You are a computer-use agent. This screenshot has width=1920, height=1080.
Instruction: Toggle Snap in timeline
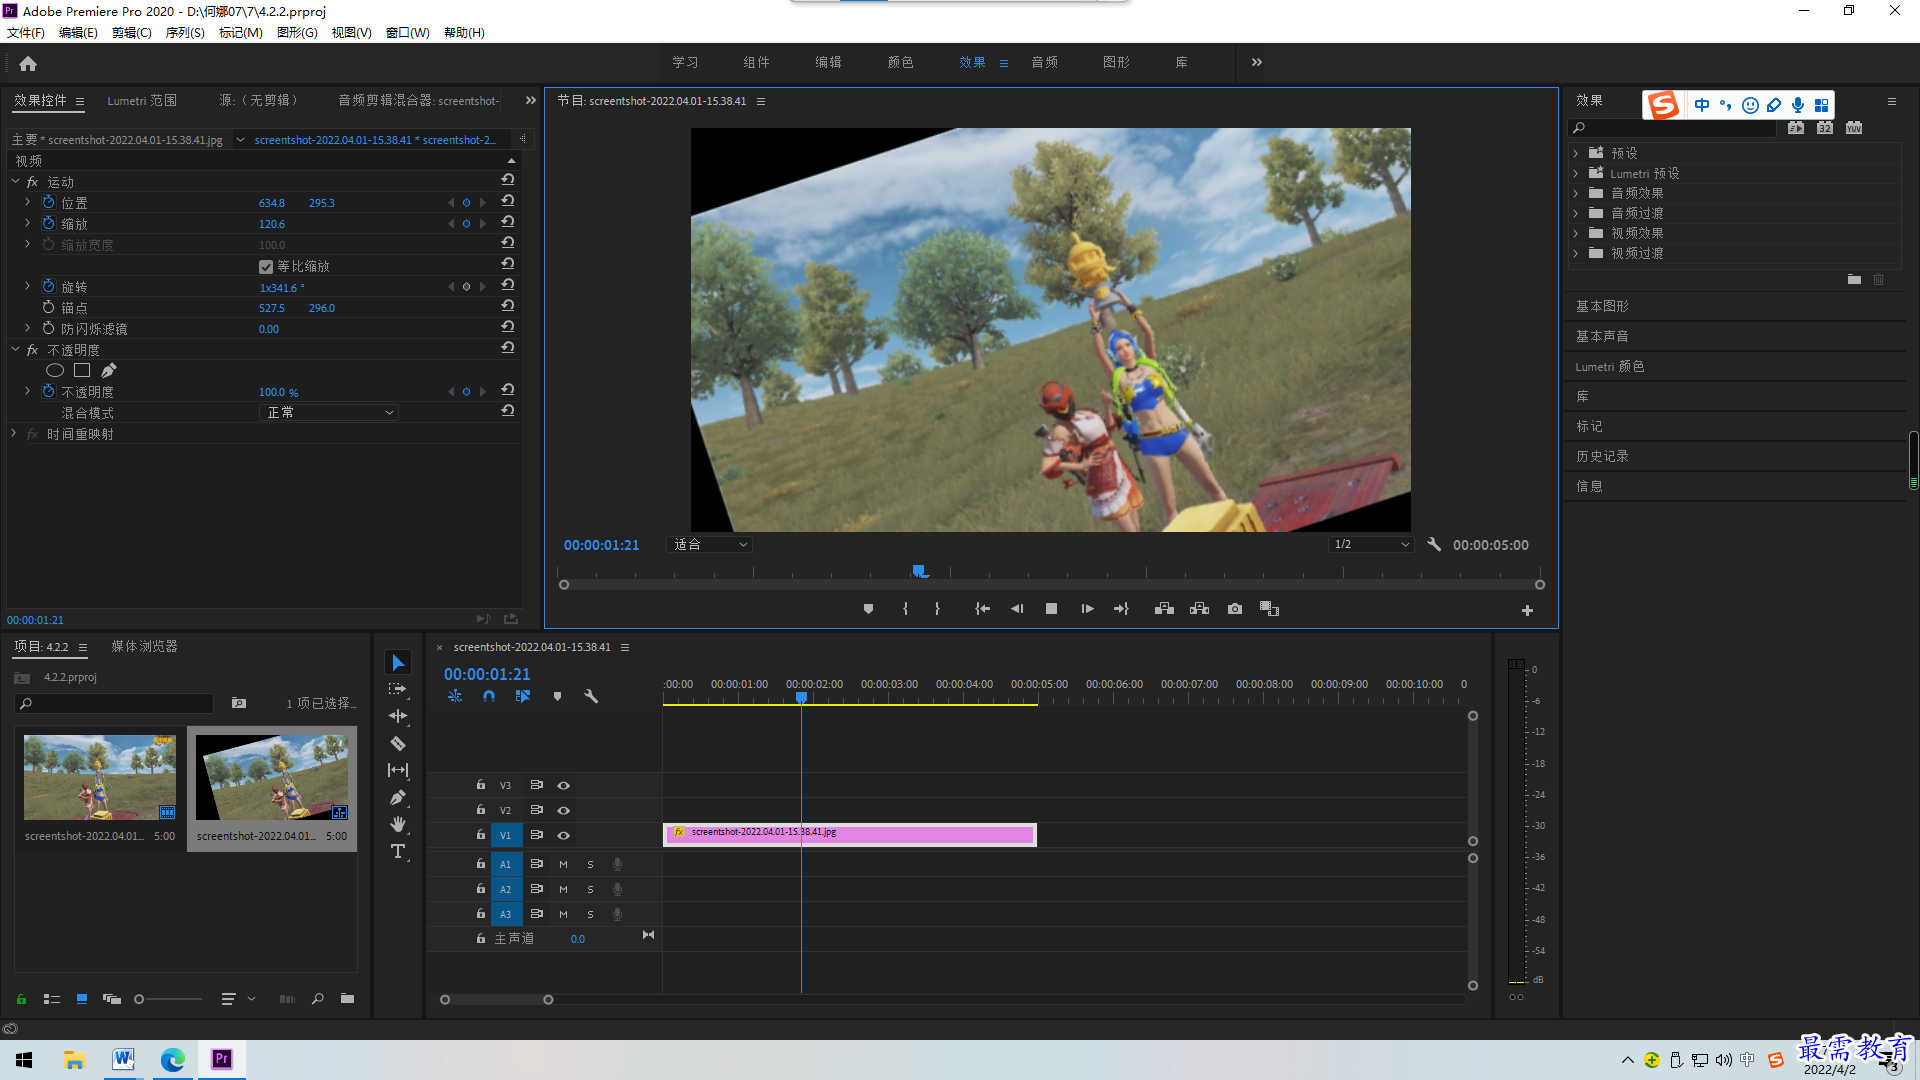click(x=489, y=696)
